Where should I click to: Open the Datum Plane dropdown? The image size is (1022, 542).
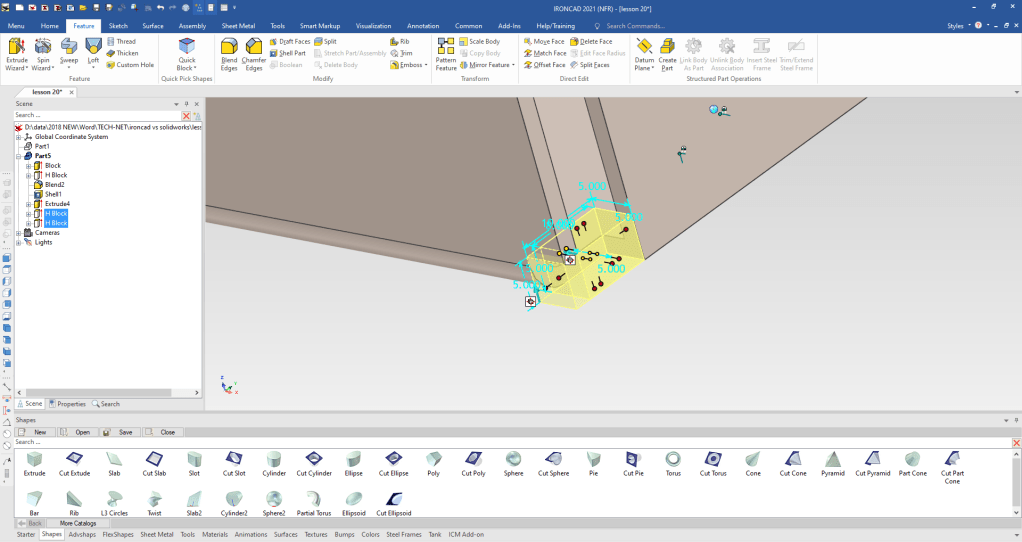click(644, 68)
